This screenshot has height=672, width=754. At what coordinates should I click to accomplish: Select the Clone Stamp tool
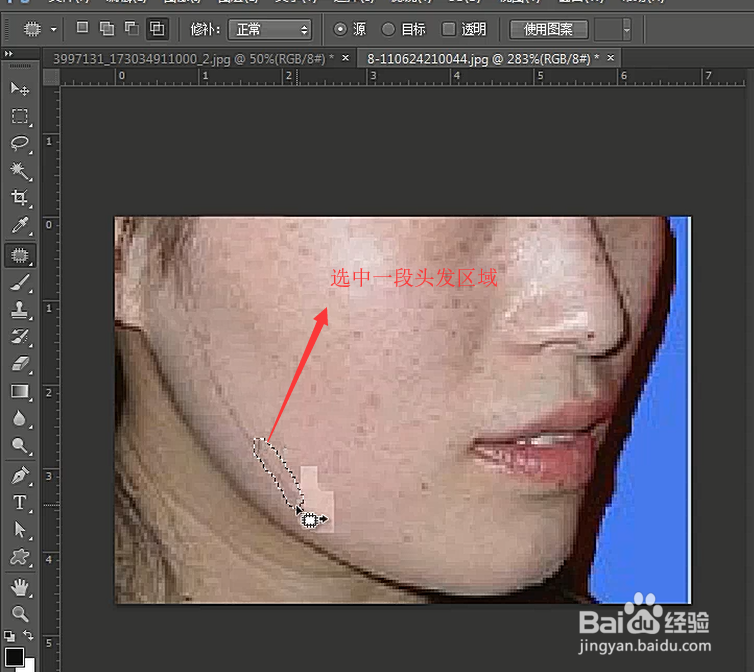[20, 310]
